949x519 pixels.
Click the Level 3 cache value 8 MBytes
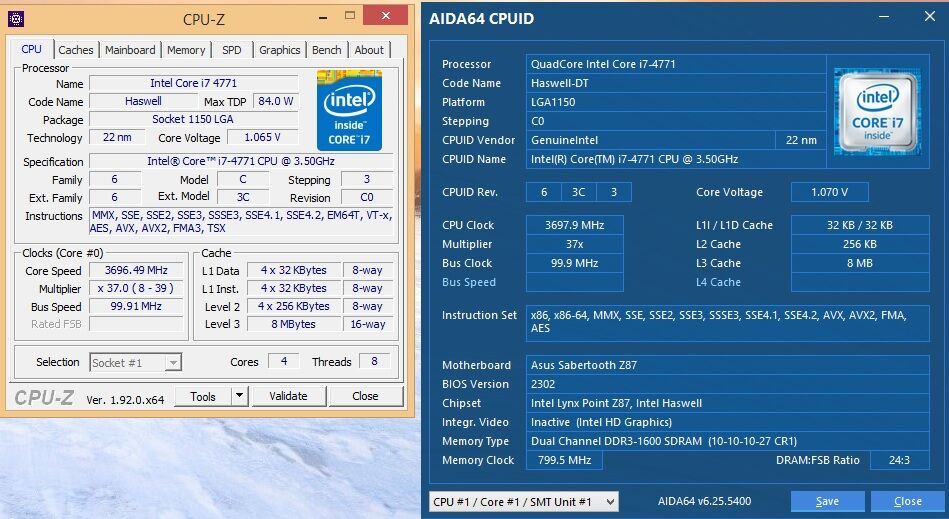[x=294, y=324]
